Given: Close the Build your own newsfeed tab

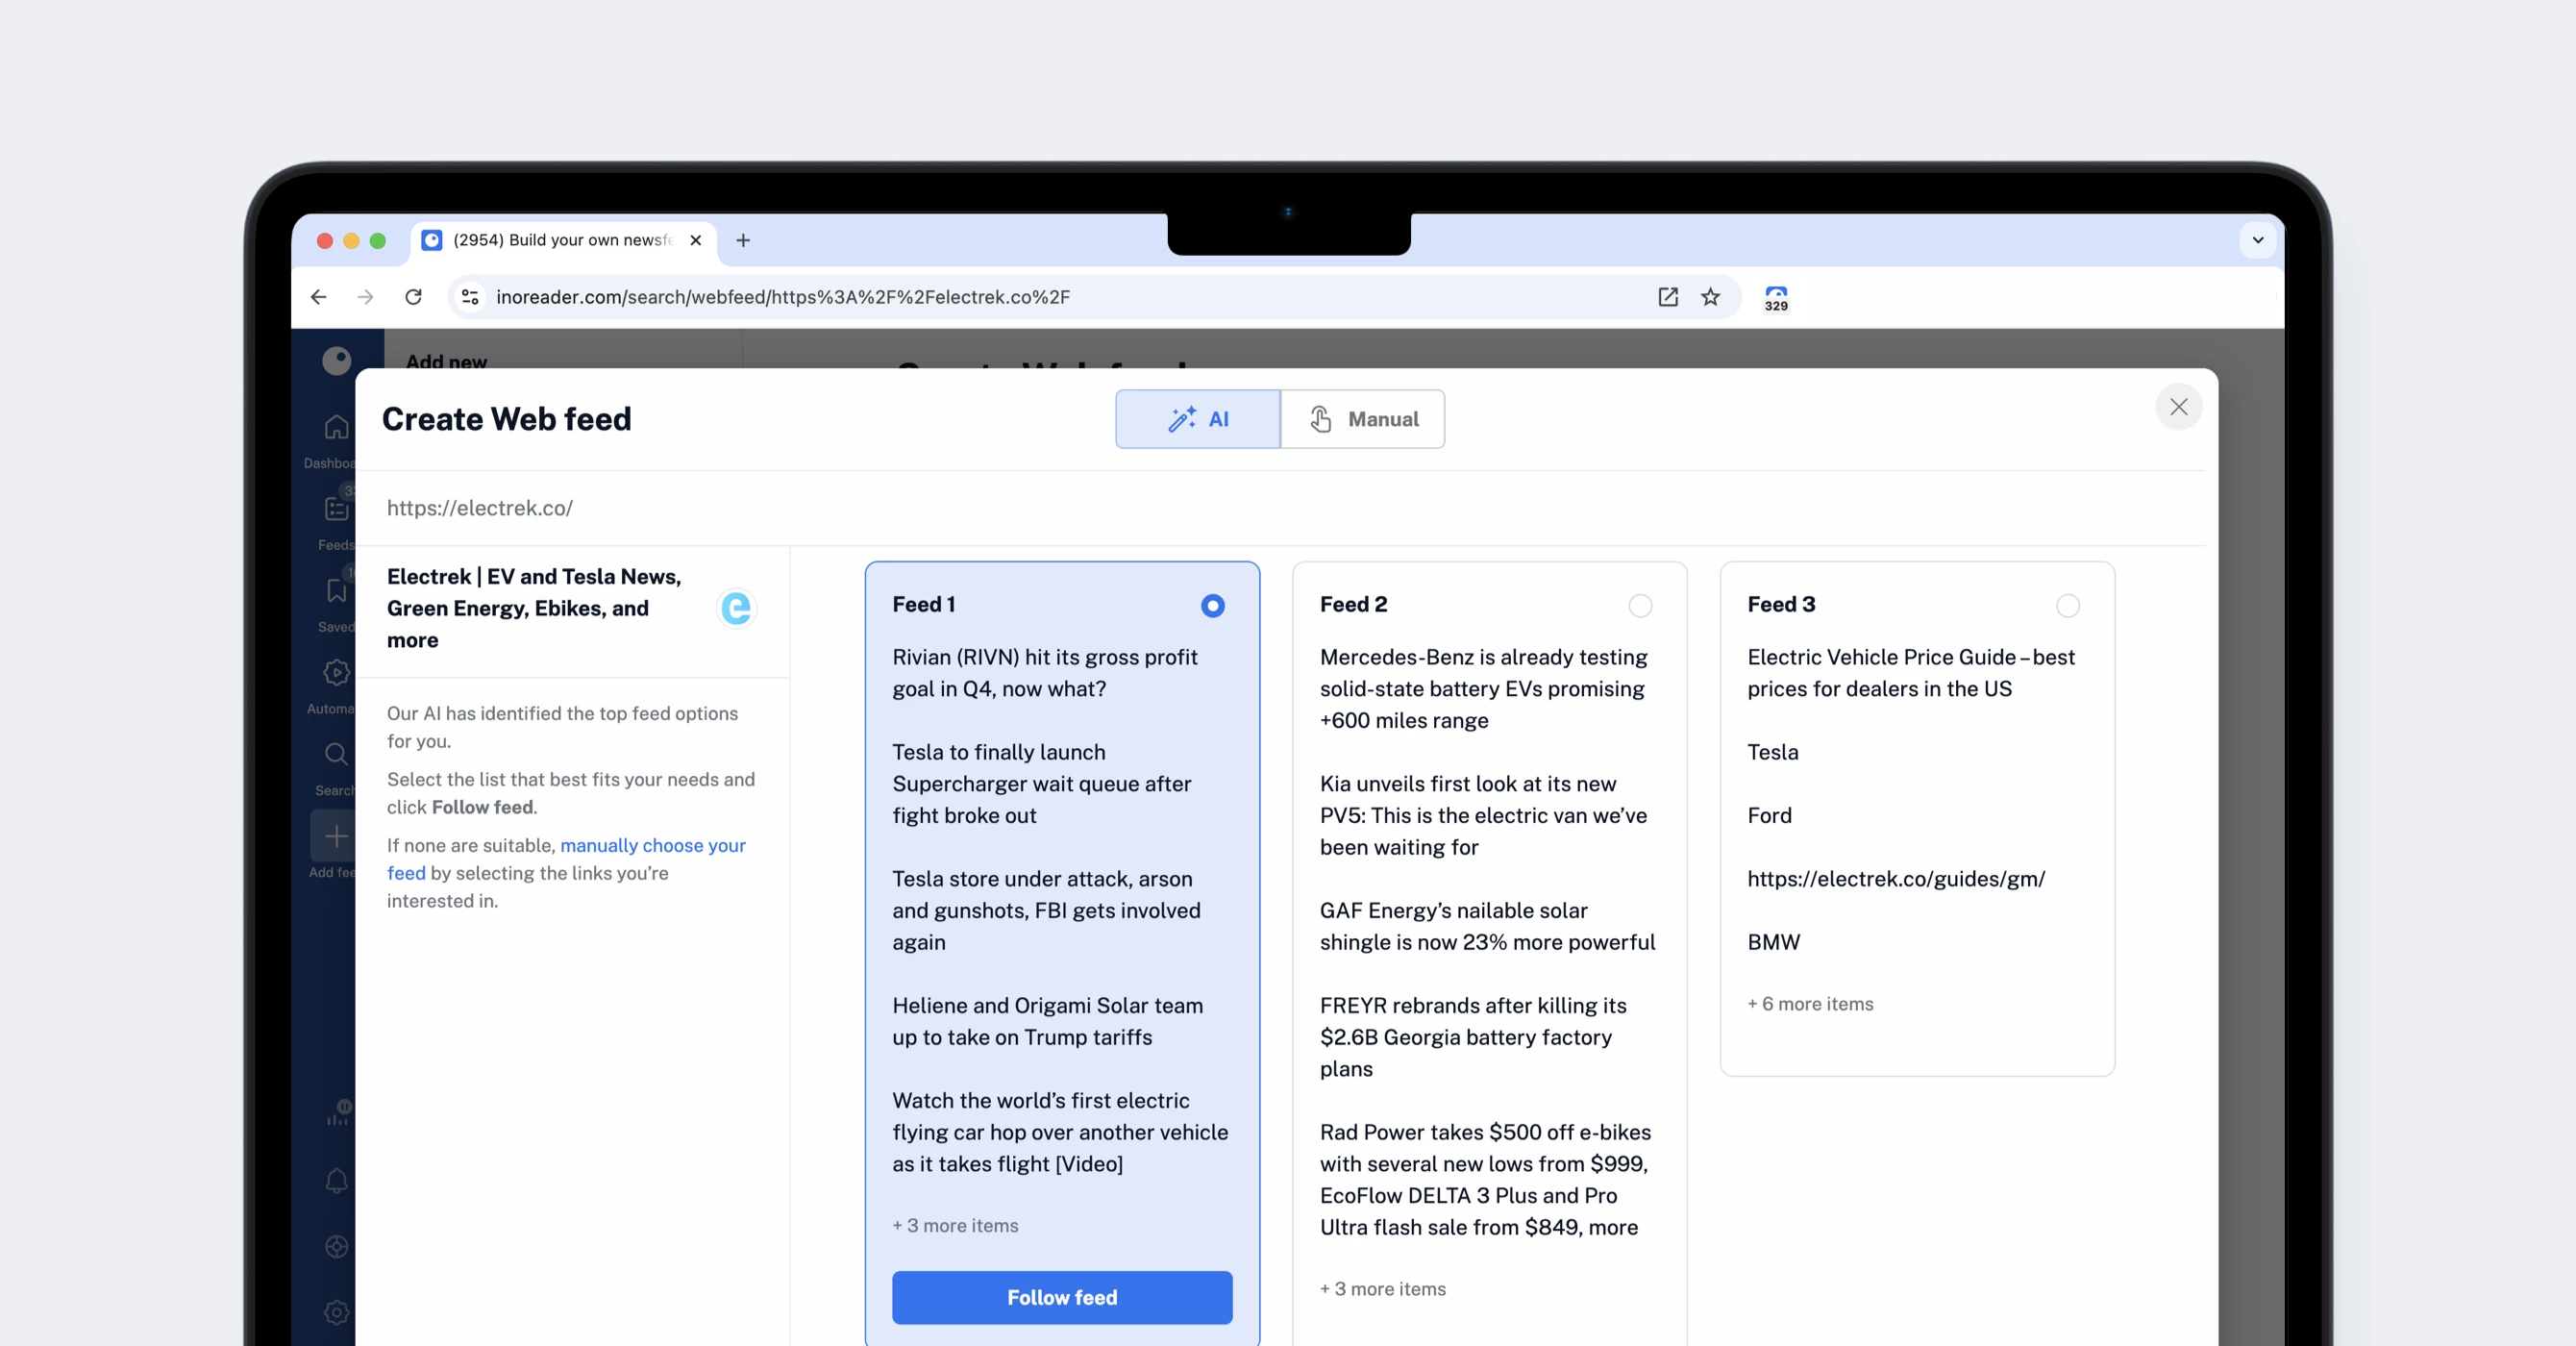Looking at the screenshot, I should tap(696, 240).
